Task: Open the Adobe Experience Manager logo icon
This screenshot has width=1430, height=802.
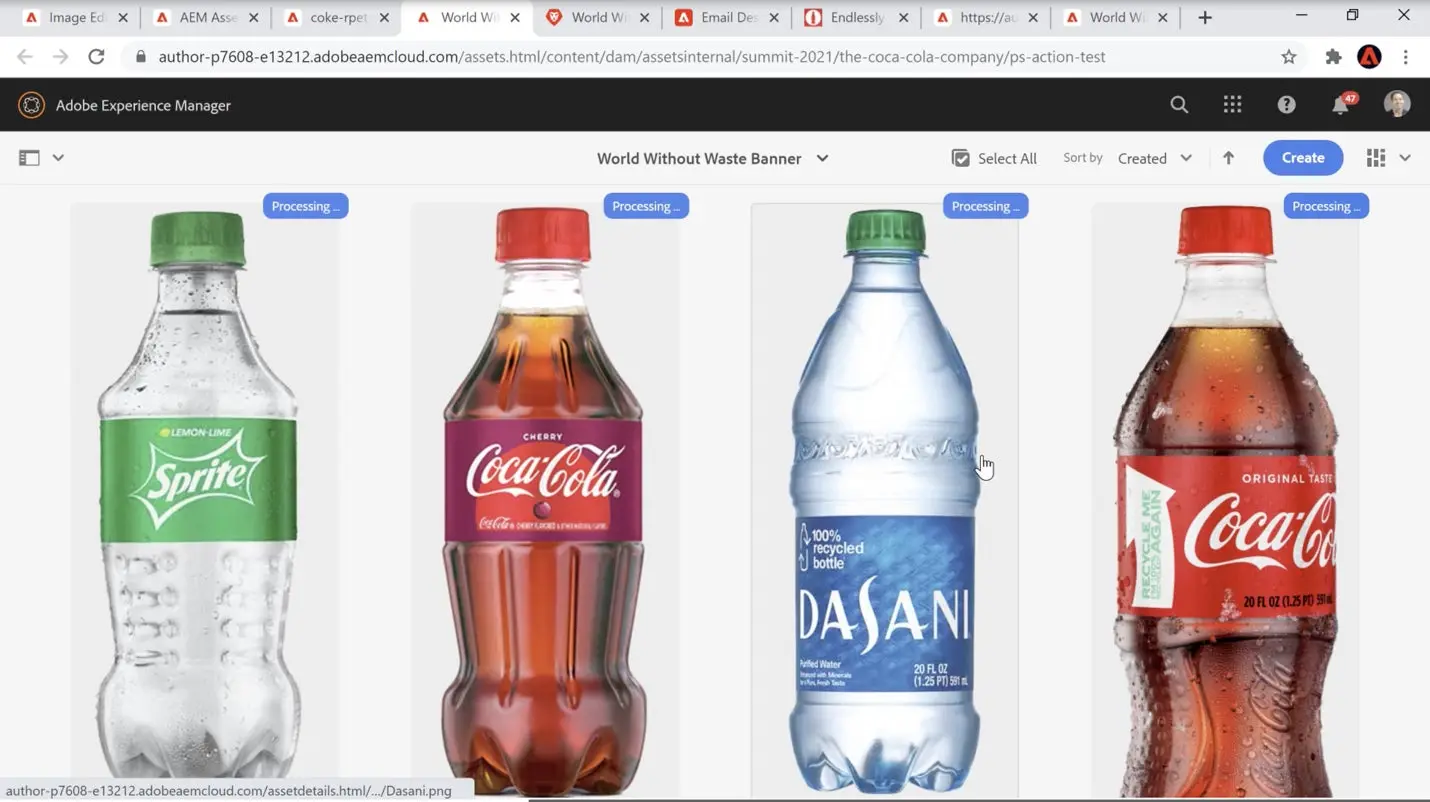Action: (31, 105)
